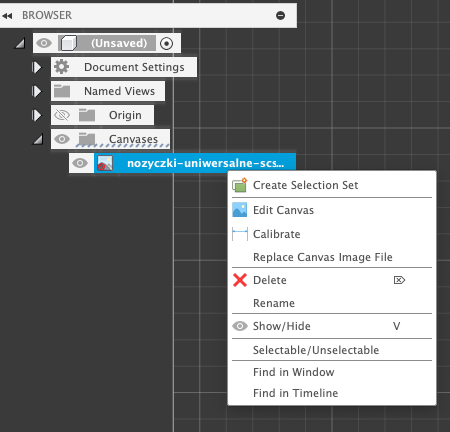Click the Edit Canvas picture icon

[240, 210]
